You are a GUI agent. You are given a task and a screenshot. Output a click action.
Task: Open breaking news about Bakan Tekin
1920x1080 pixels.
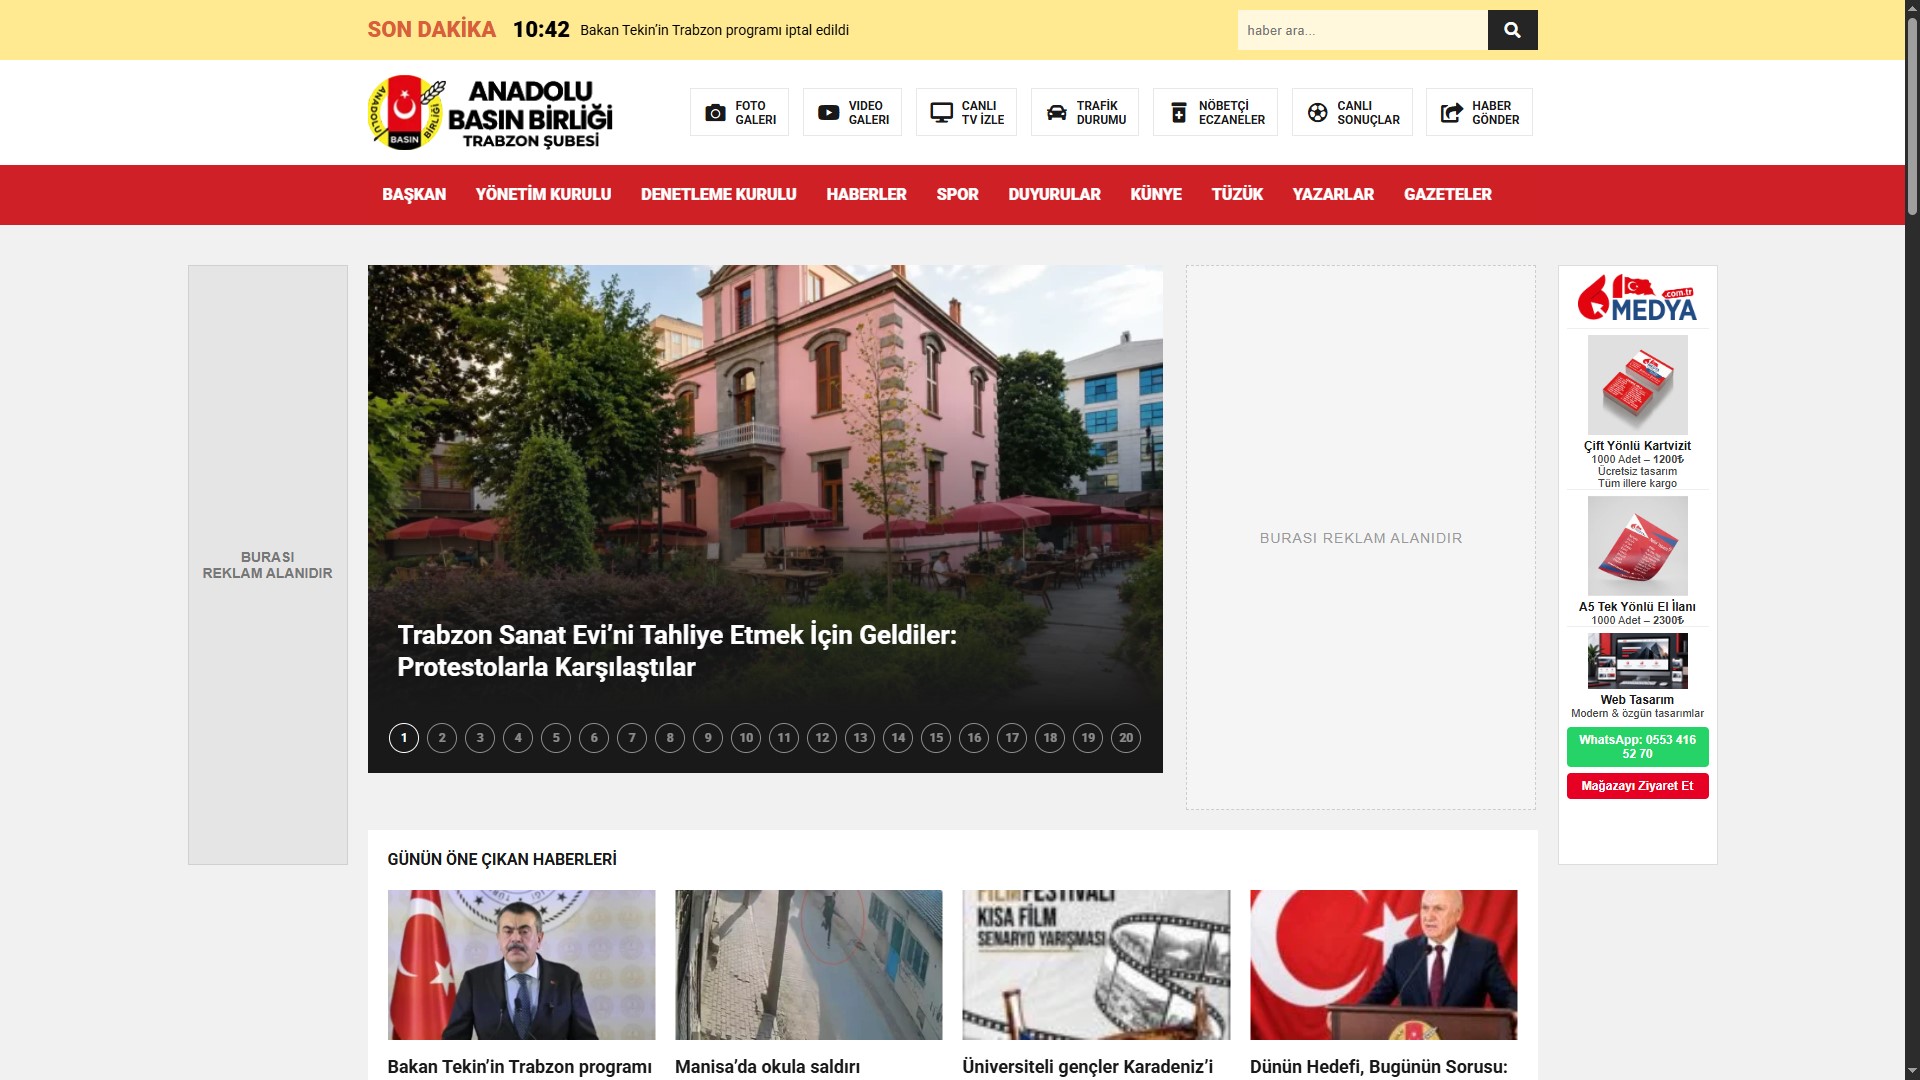tap(714, 30)
